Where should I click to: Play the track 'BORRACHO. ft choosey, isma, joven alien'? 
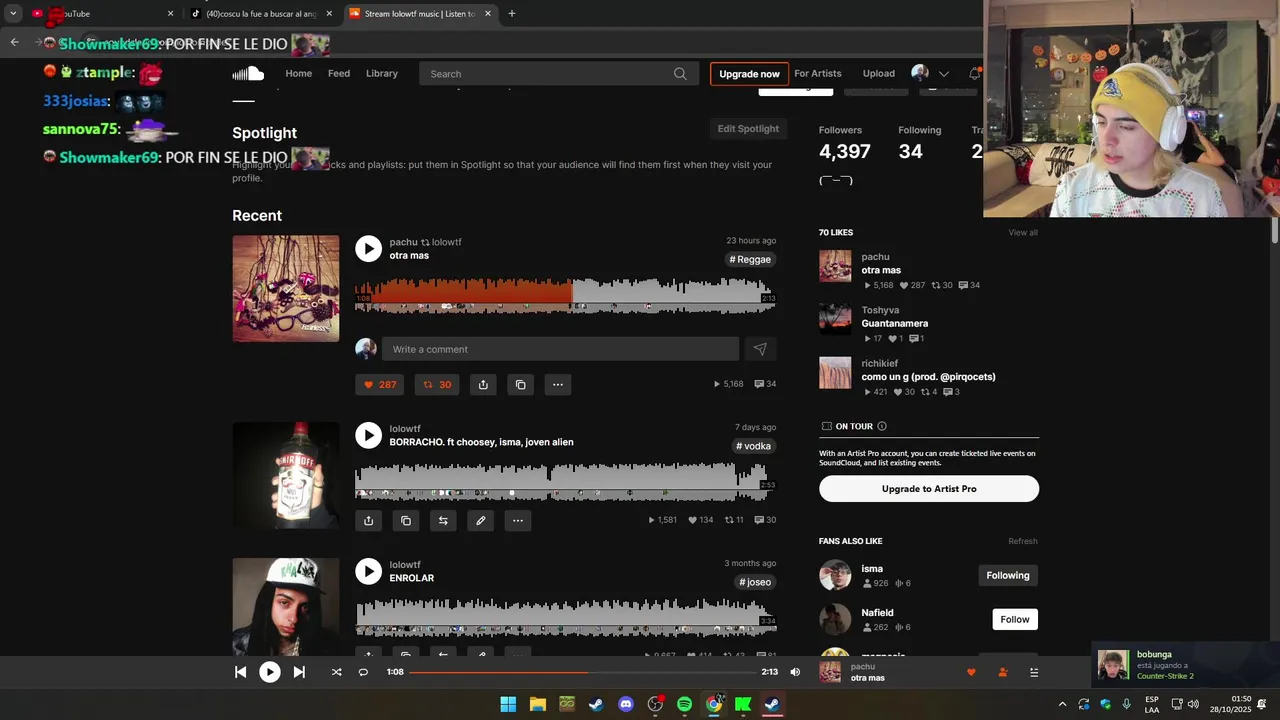[x=368, y=435]
